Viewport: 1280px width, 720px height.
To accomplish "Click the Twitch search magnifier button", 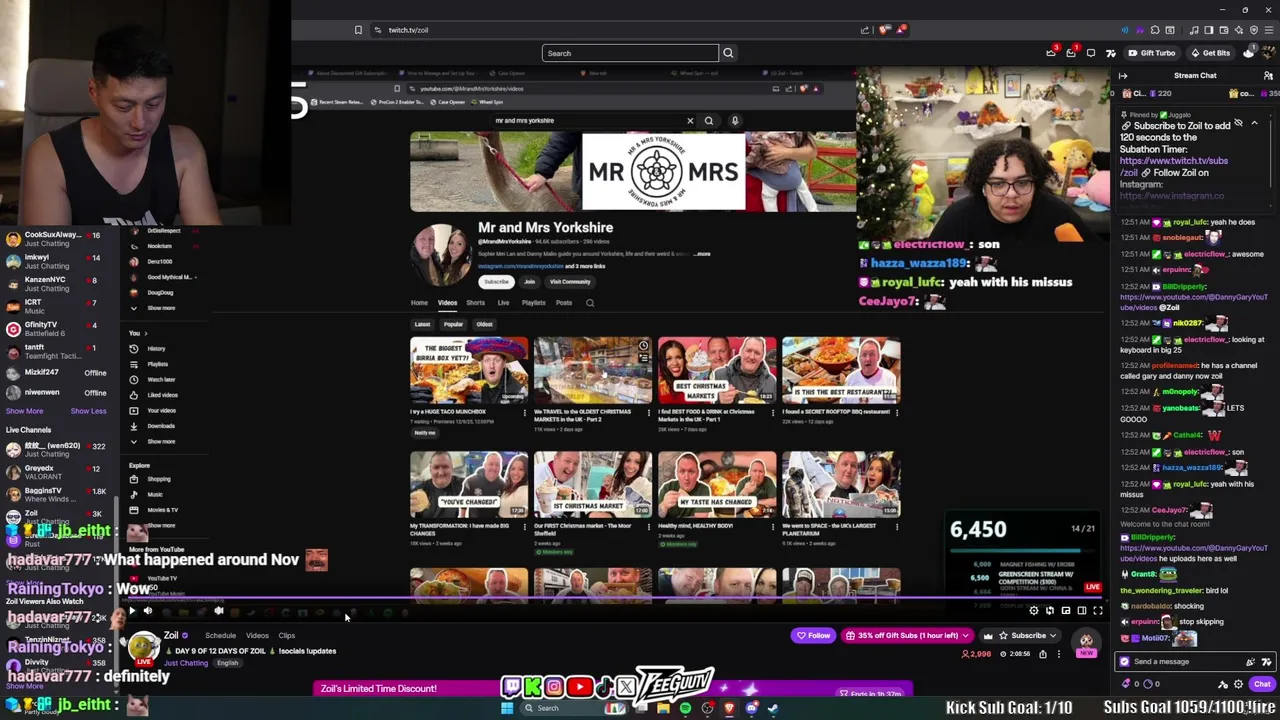I will [728, 53].
